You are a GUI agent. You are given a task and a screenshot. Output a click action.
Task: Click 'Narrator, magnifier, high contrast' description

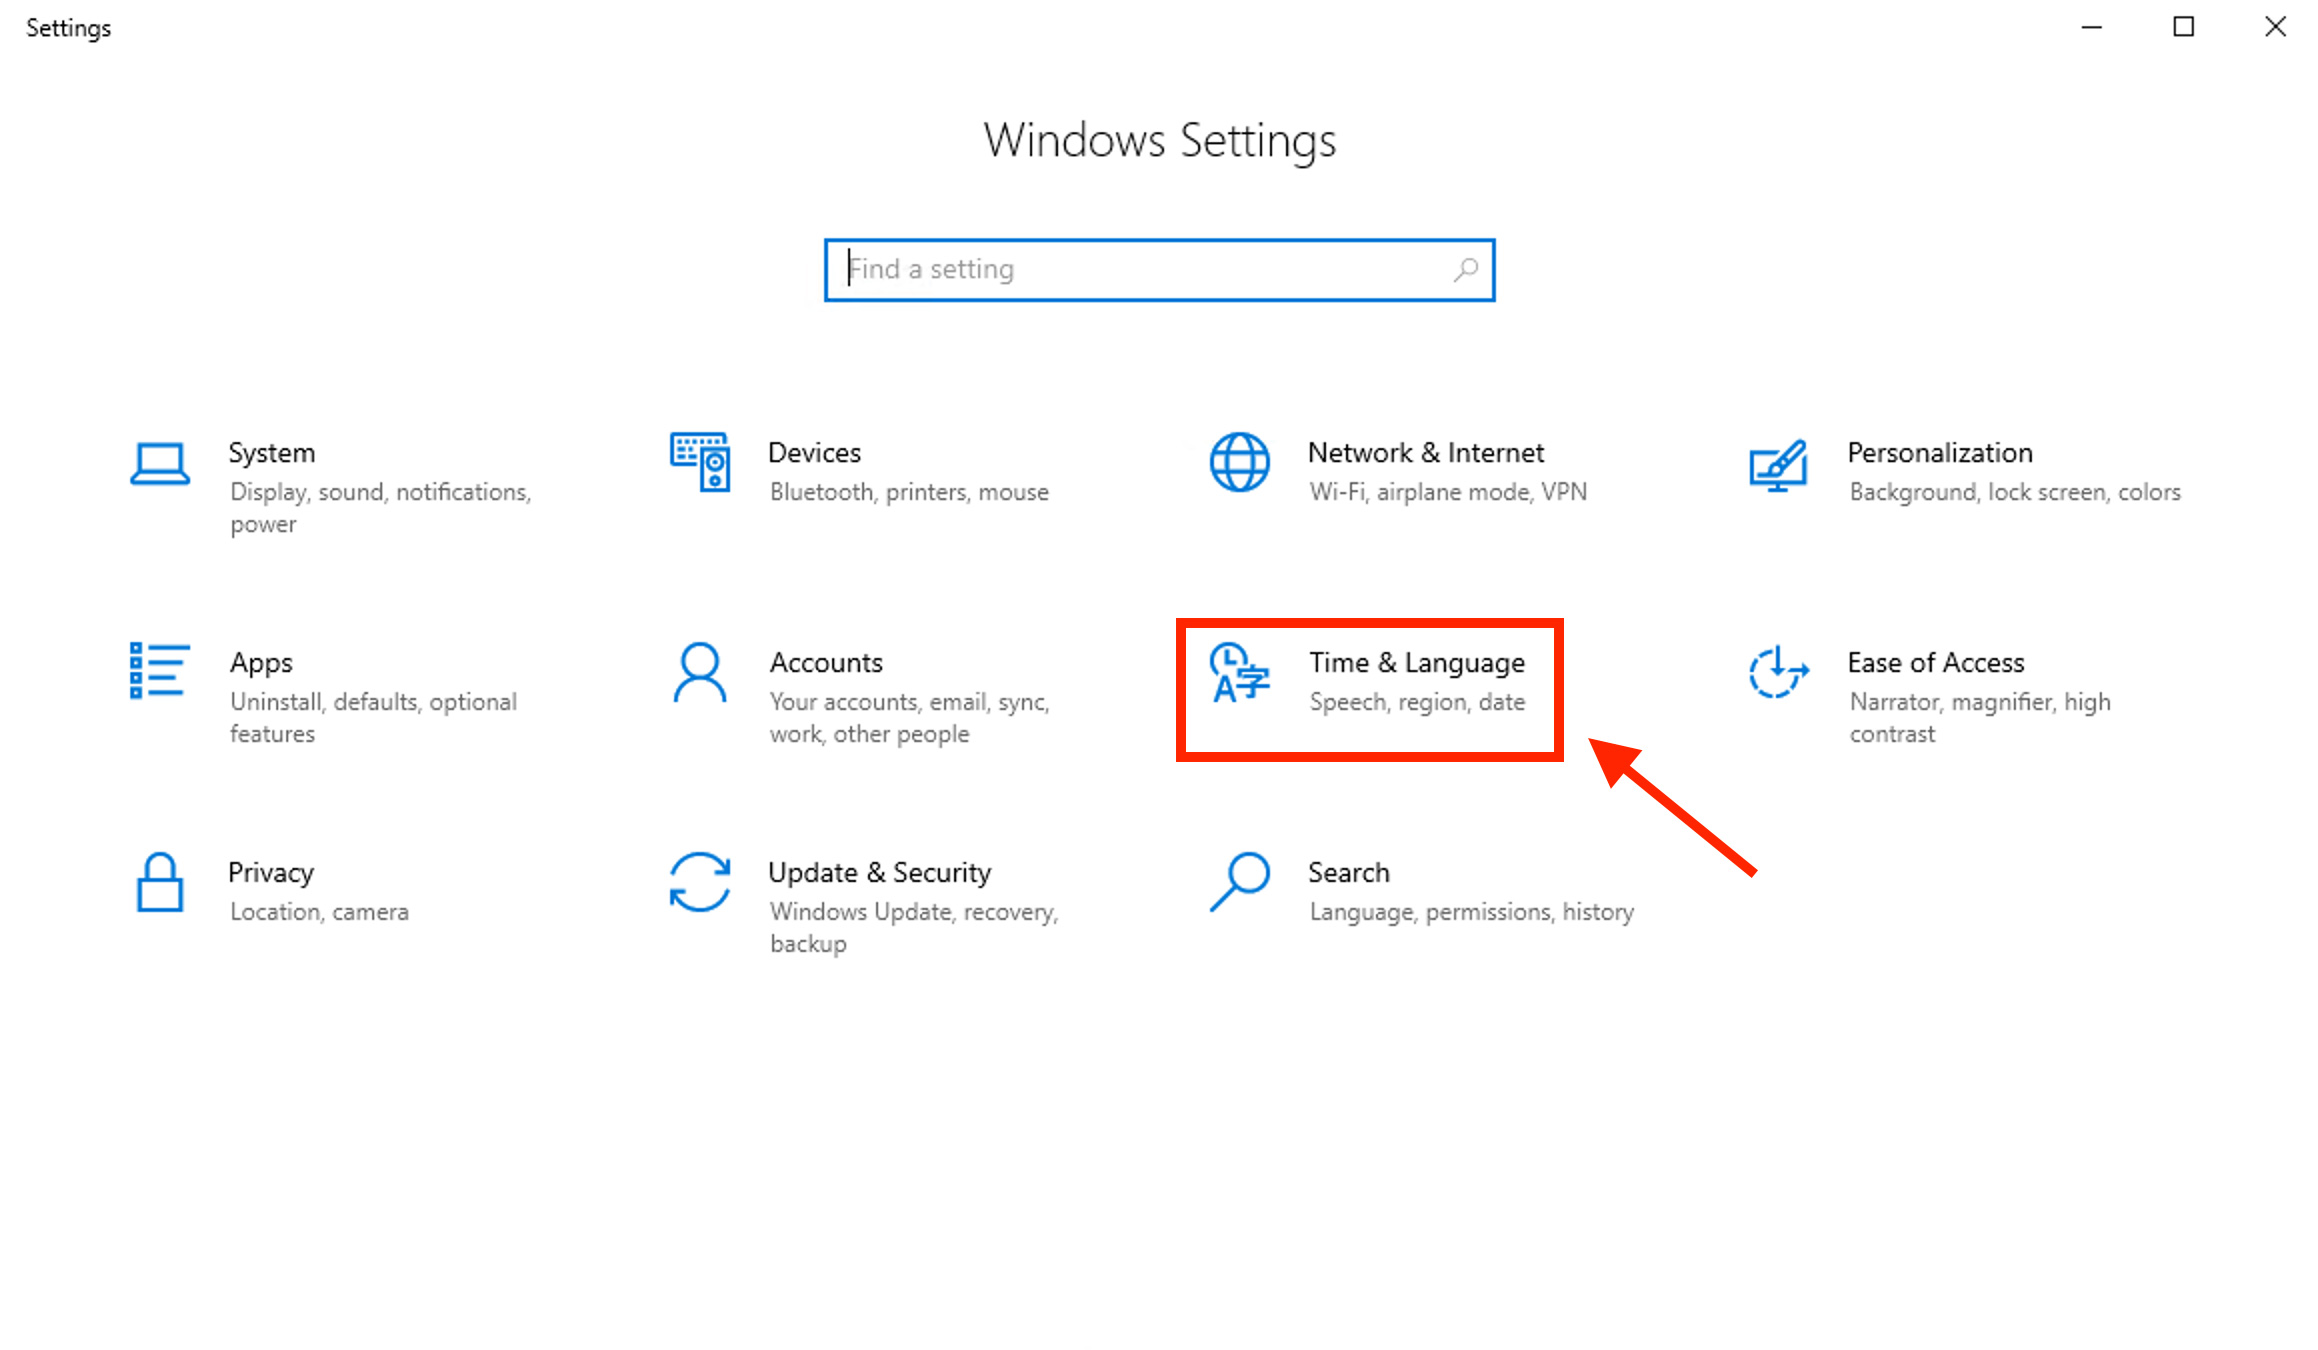[1980, 718]
